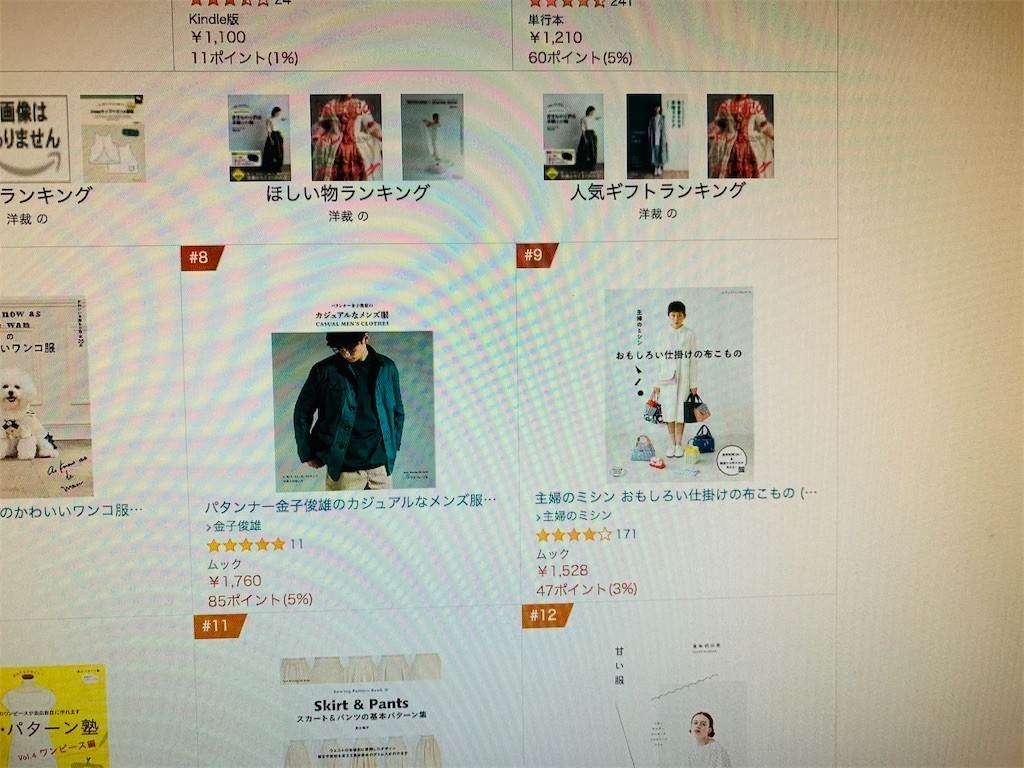Open five-star rating of men's clothes book
This screenshot has width=1024, height=768.
(x=246, y=545)
